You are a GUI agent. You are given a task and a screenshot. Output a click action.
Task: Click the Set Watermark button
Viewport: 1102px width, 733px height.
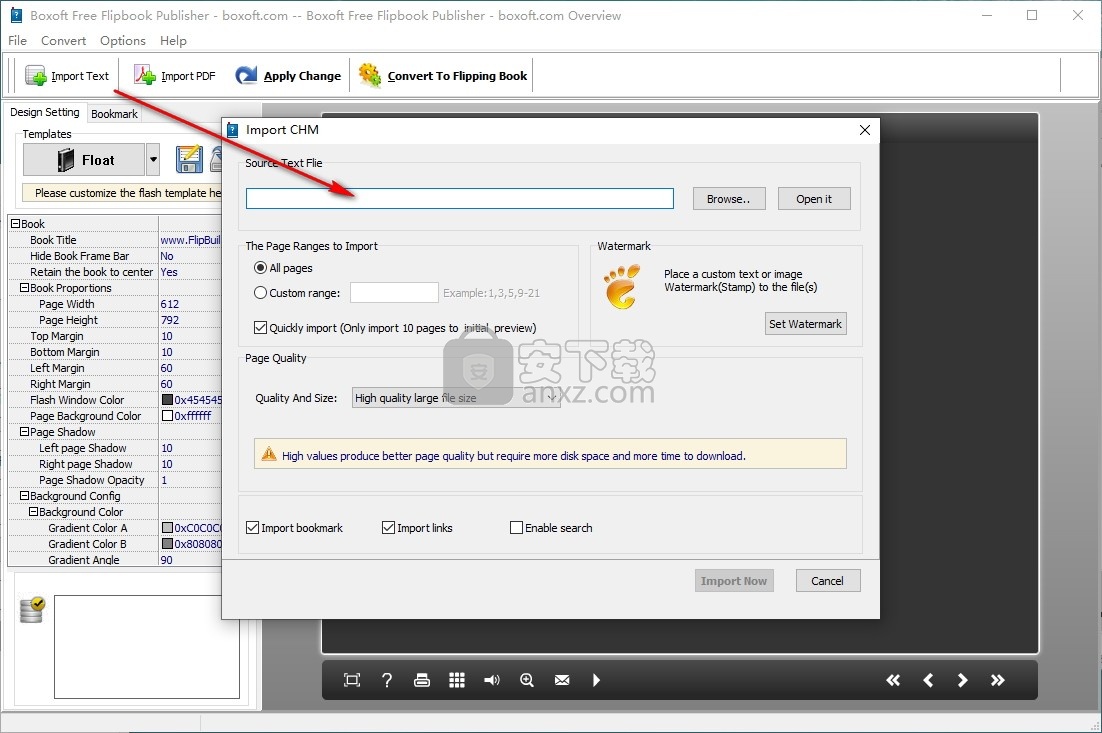pos(805,324)
